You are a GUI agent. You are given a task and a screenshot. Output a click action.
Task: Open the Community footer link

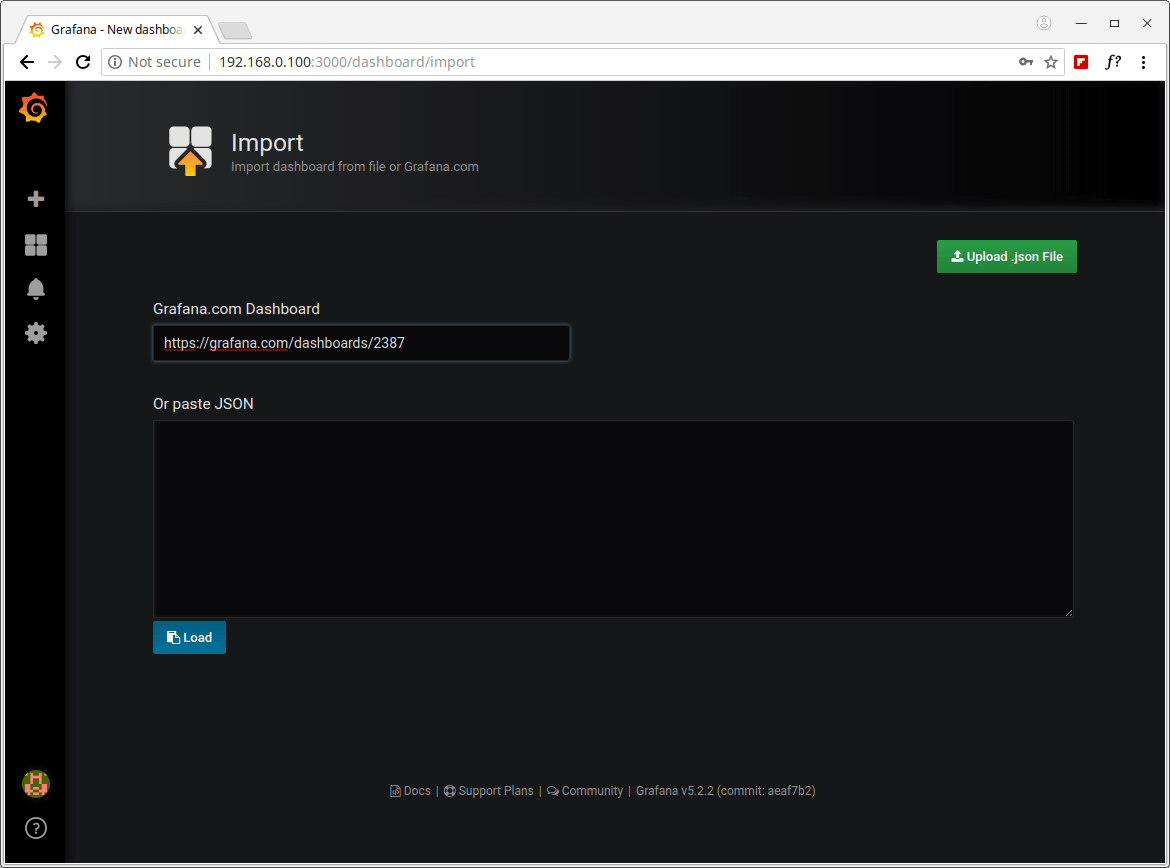[x=585, y=791]
